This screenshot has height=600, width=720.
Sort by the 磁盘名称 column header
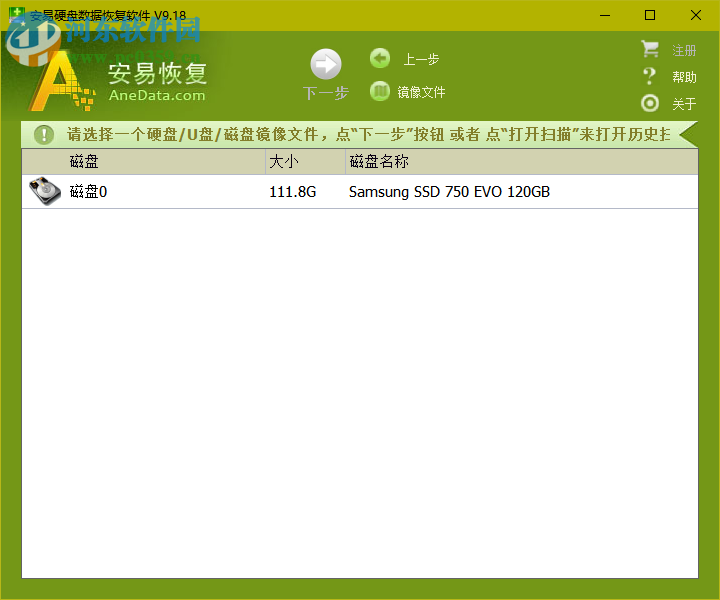pyautogui.click(x=522, y=162)
